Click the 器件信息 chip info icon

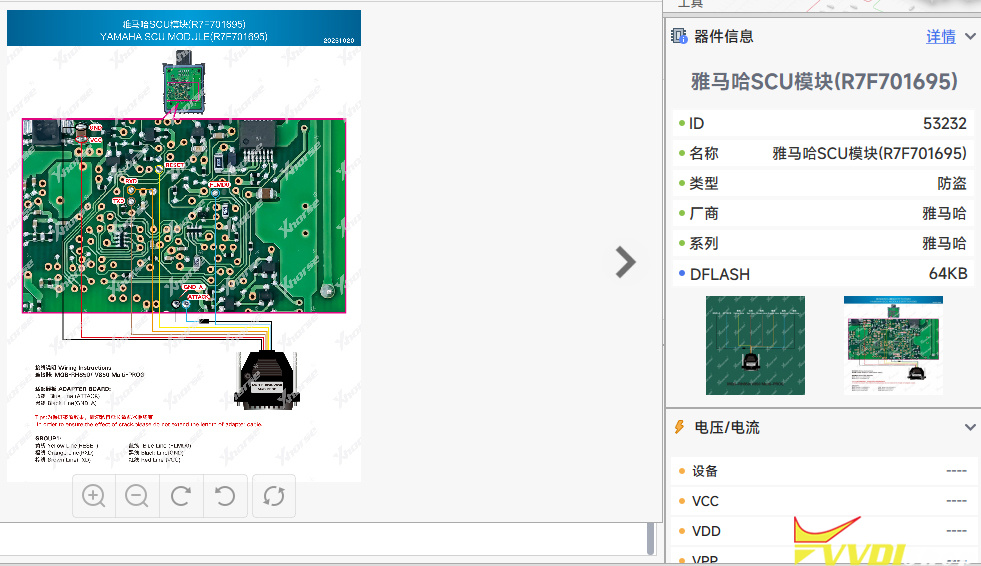coord(678,37)
